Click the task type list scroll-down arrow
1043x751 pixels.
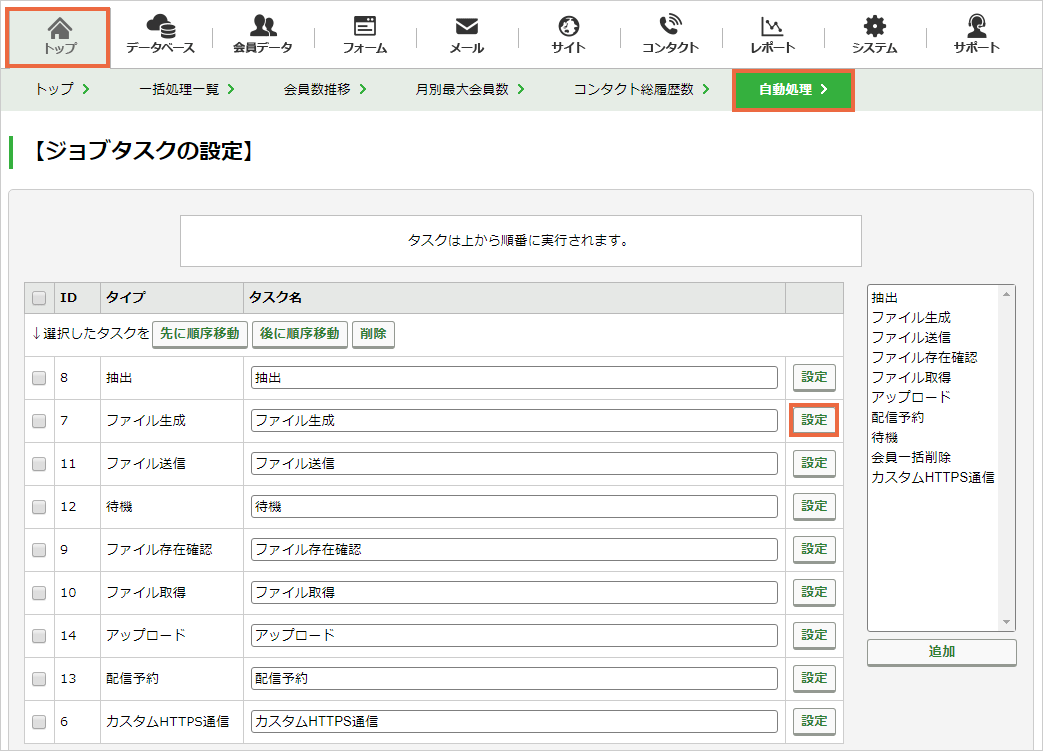tap(1006, 623)
